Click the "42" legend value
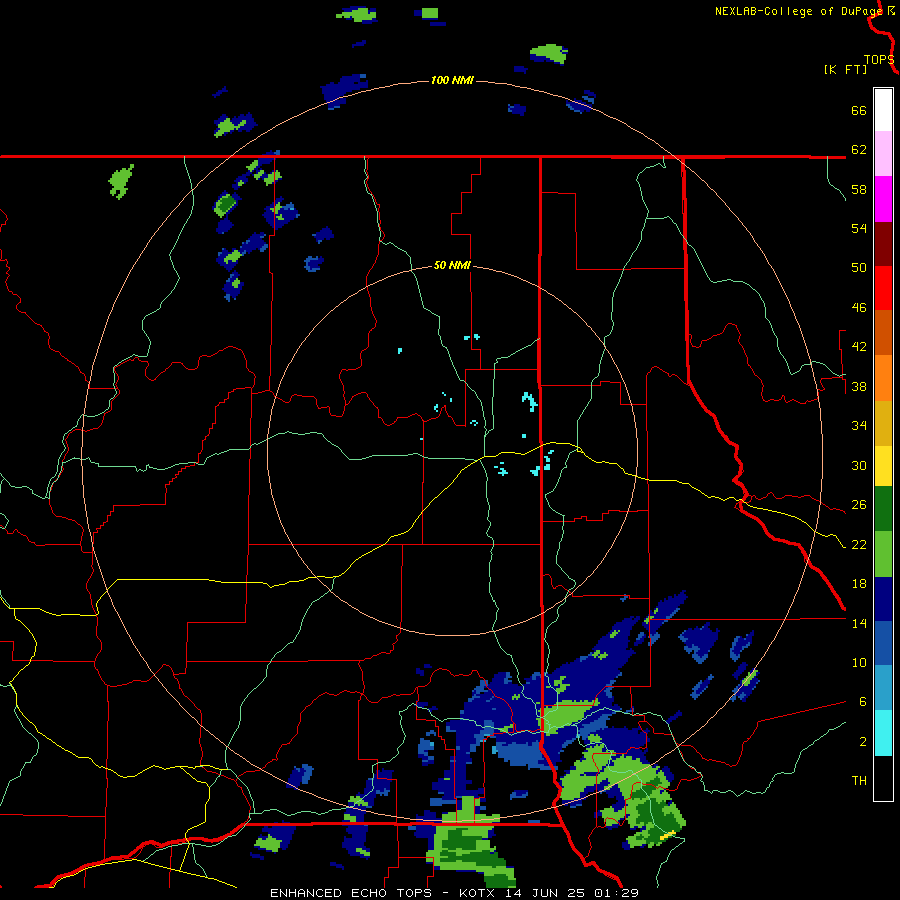 pos(859,347)
